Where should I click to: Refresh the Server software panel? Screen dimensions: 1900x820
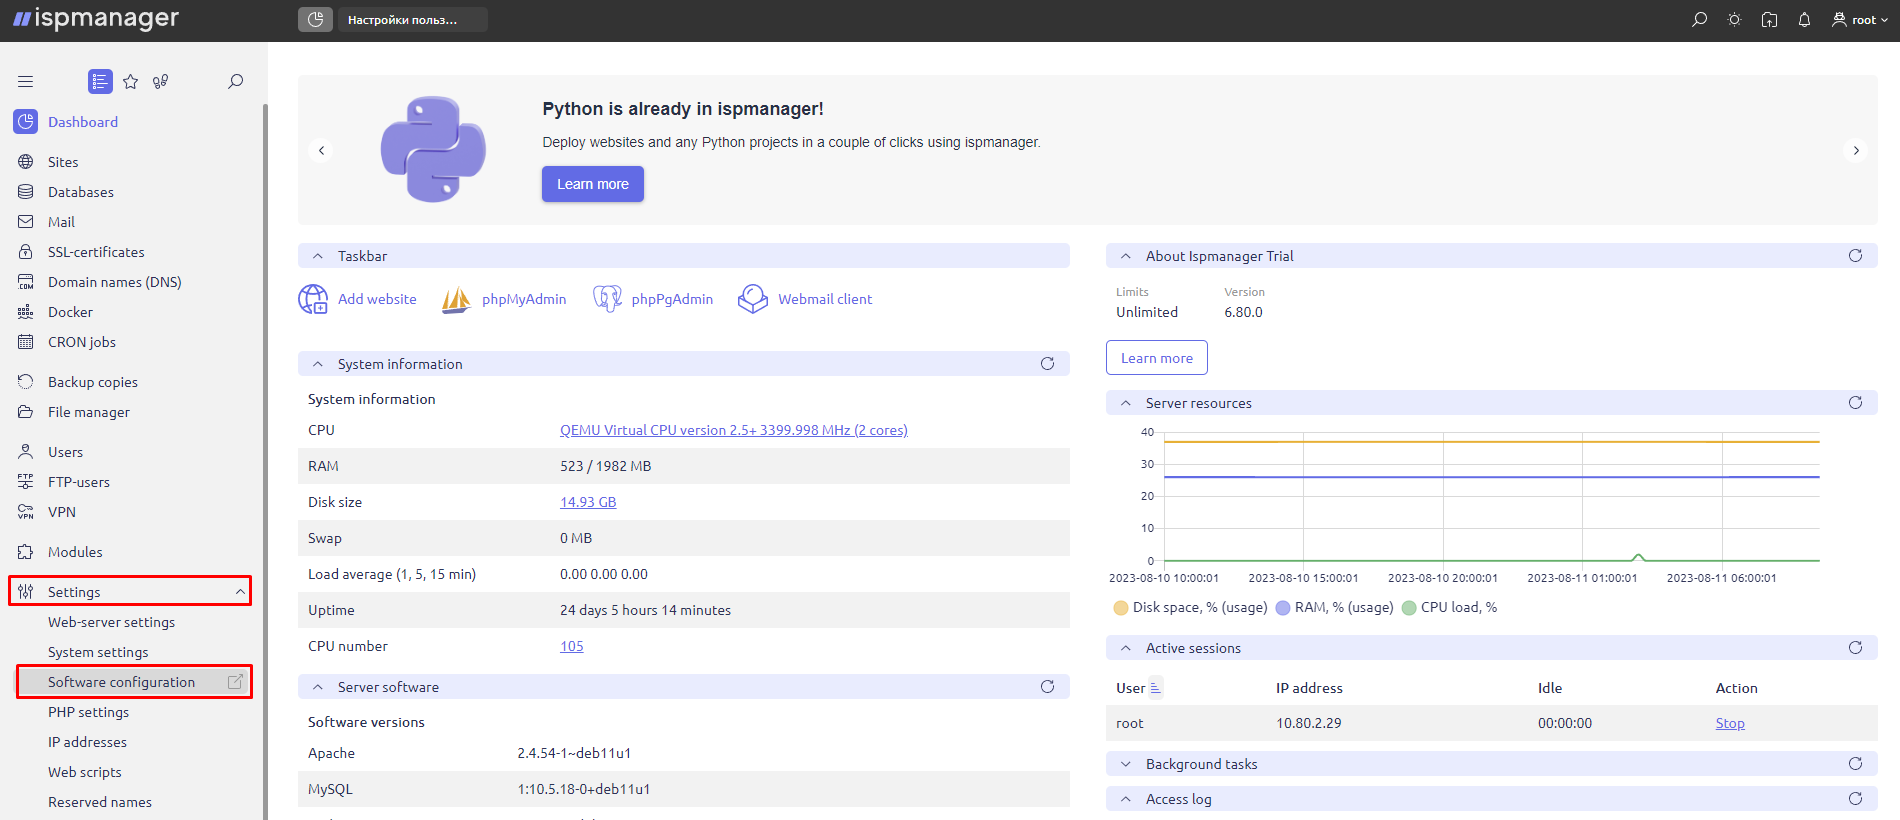click(1047, 687)
